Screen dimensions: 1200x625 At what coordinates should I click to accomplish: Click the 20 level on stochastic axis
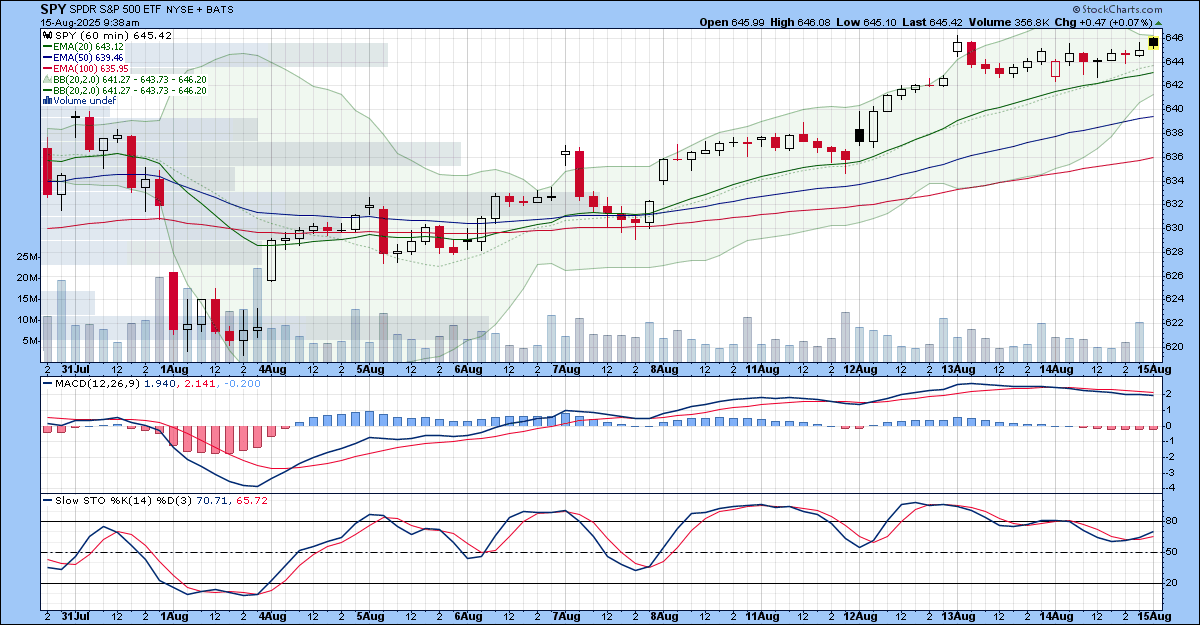click(1172, 583)
